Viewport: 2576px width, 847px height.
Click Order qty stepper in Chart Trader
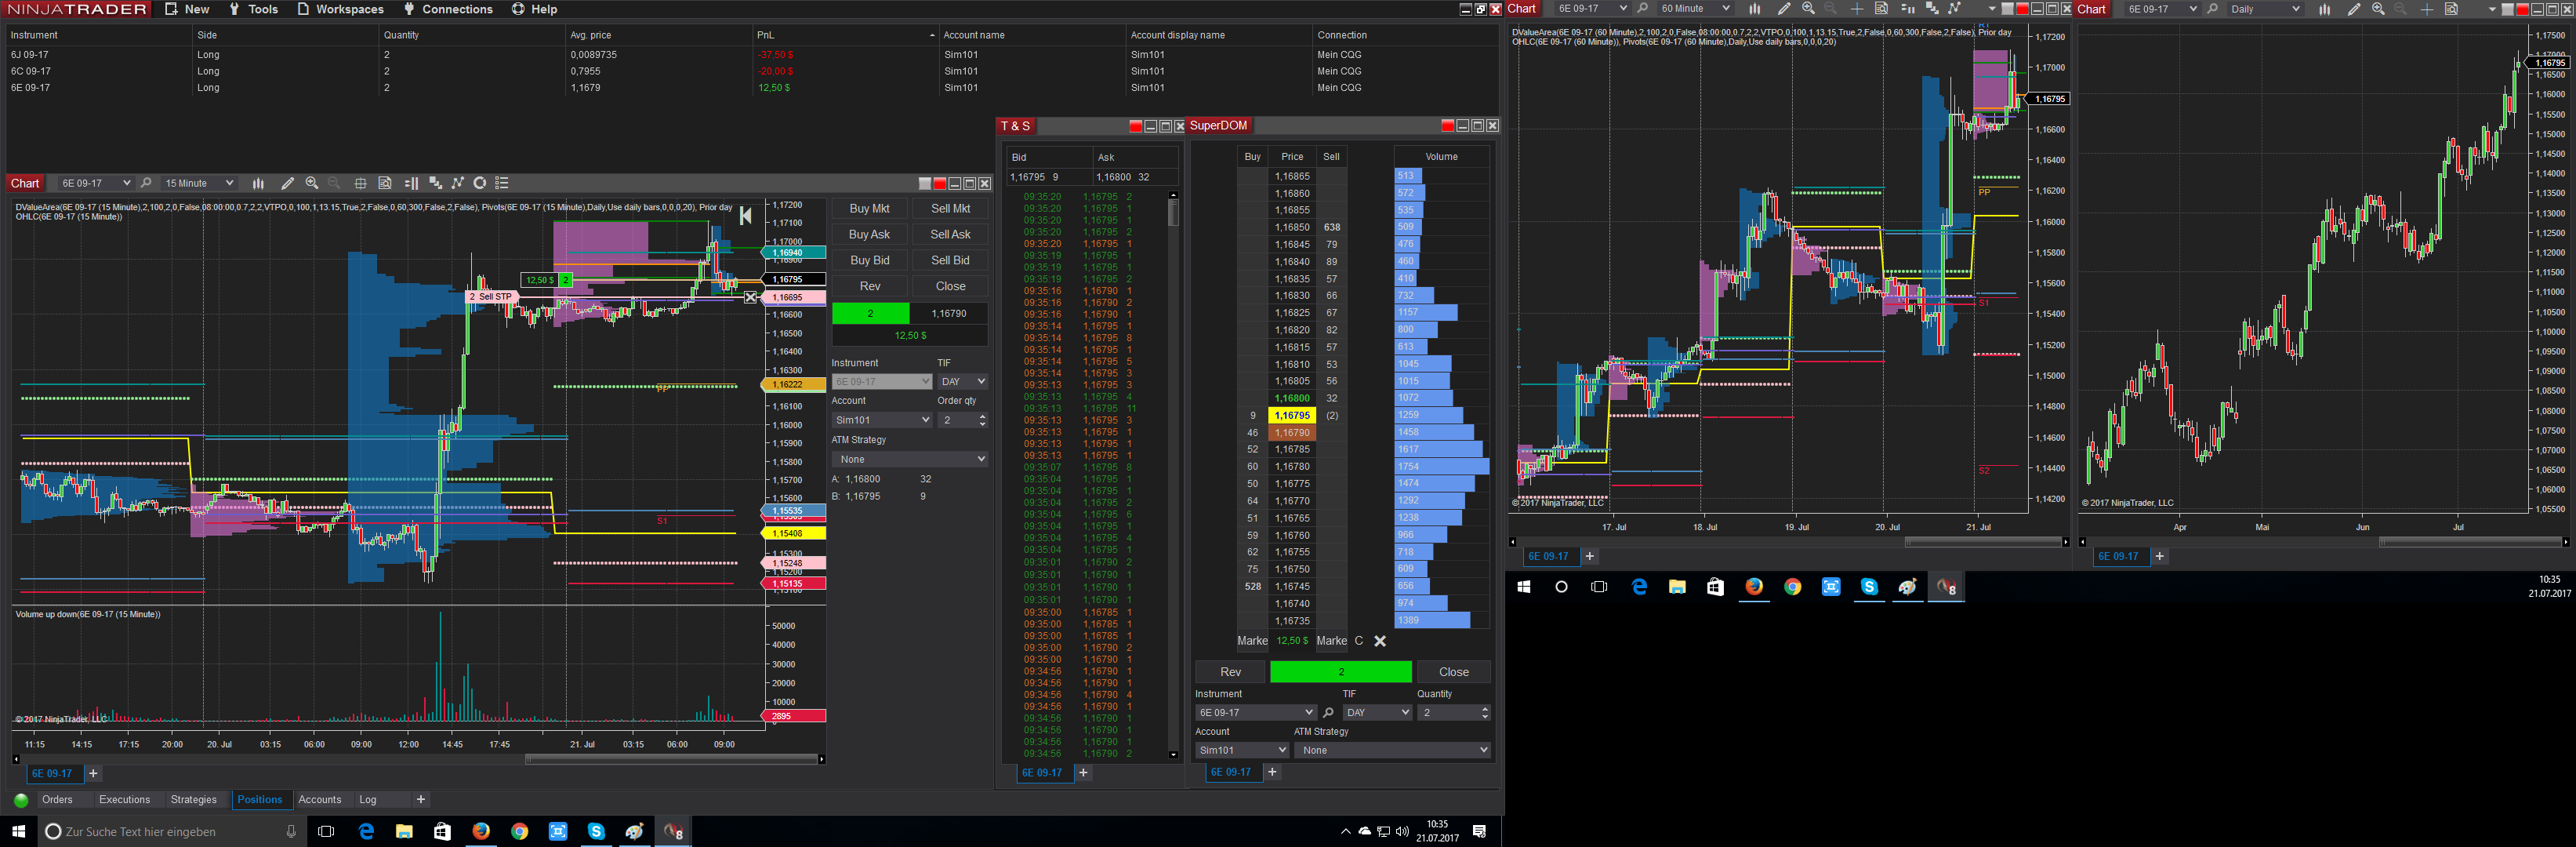tap(982, 420)
